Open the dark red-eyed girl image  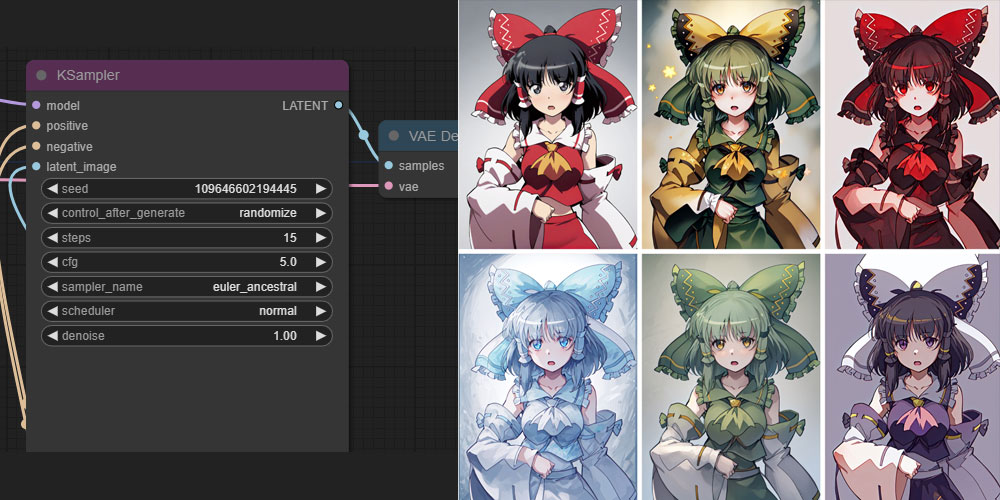coord(913,124)
